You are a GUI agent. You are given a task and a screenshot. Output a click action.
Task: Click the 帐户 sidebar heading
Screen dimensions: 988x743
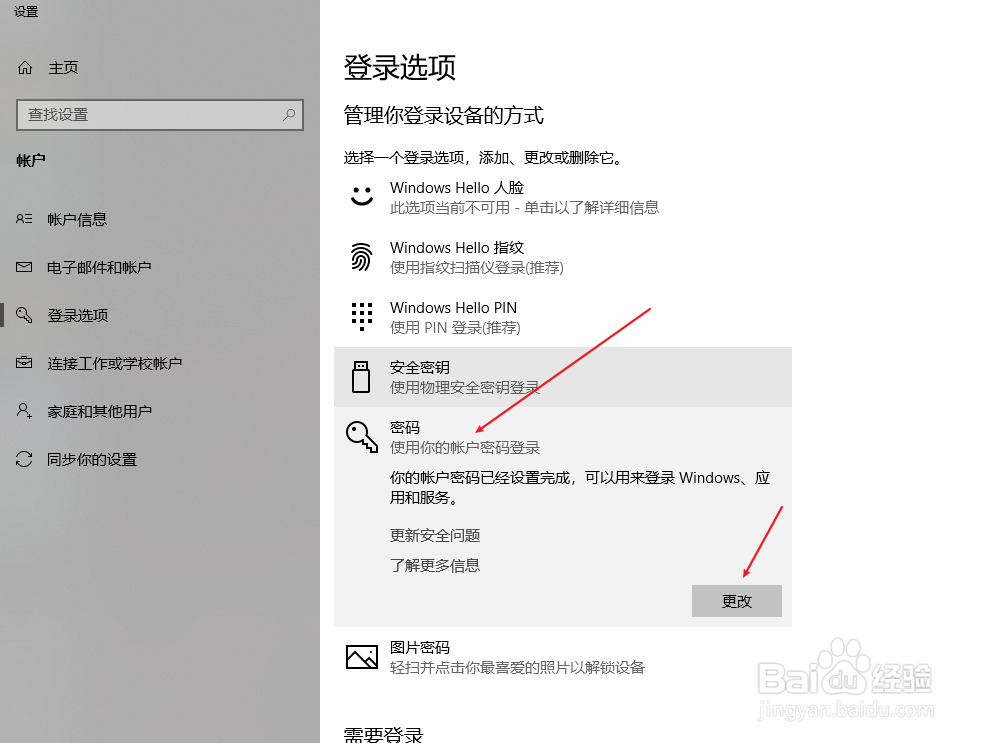pyautogui.click(x=31, y=161)
